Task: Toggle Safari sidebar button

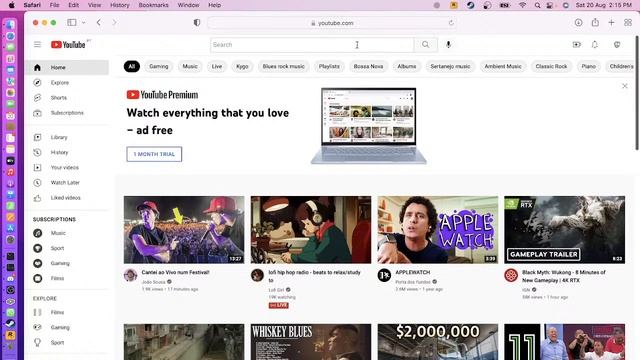Action: 72,22
